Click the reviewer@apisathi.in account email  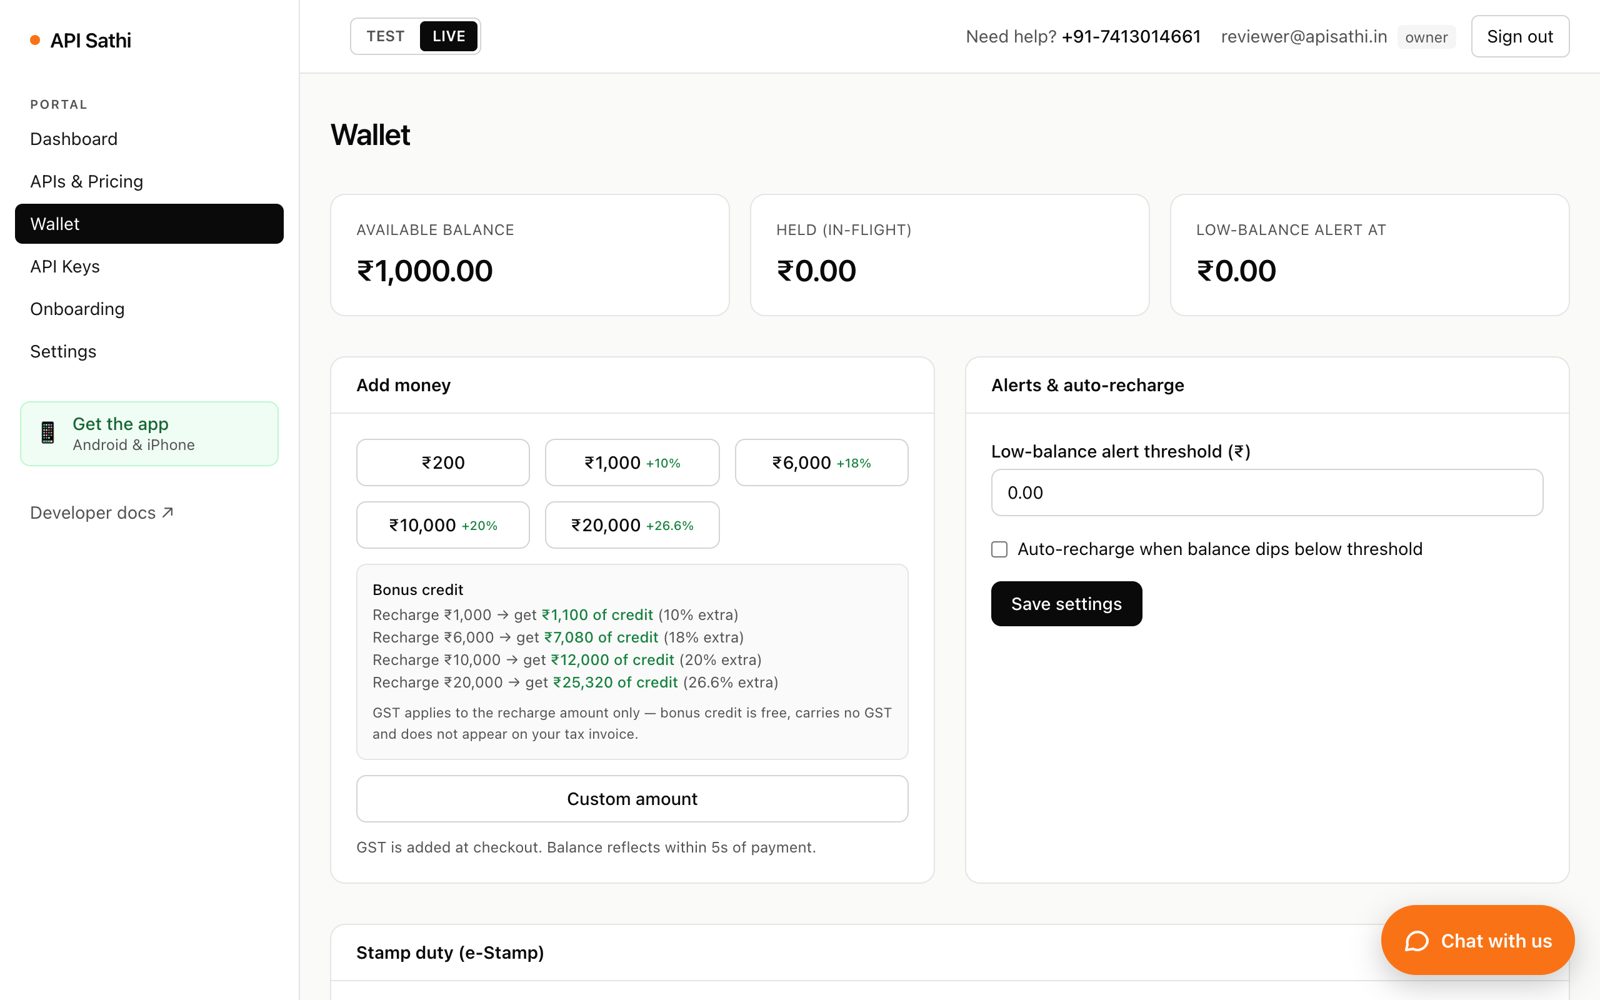click(x=1304, y=36)
